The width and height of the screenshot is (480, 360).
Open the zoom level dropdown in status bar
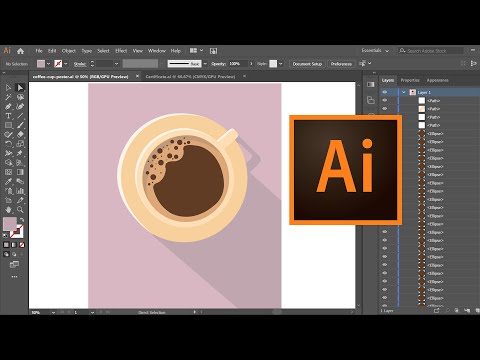pyautogui.click(x=53, y=312)
